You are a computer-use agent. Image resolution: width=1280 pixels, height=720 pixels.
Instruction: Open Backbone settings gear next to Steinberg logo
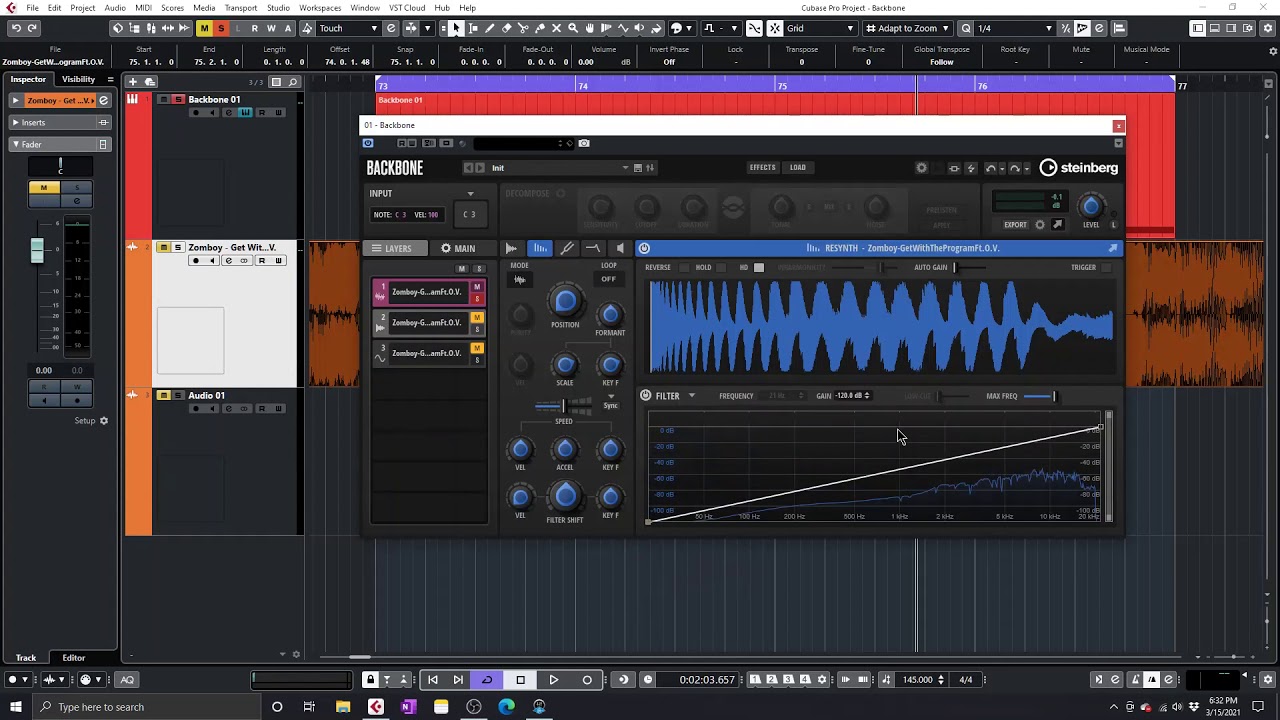[922, 168]
